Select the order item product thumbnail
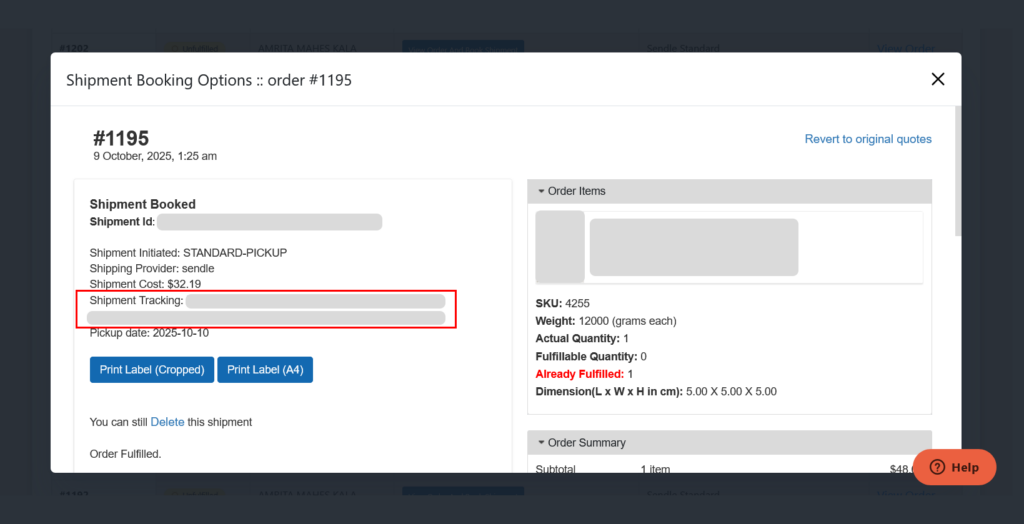1024x524 pixels. [560, 247]
